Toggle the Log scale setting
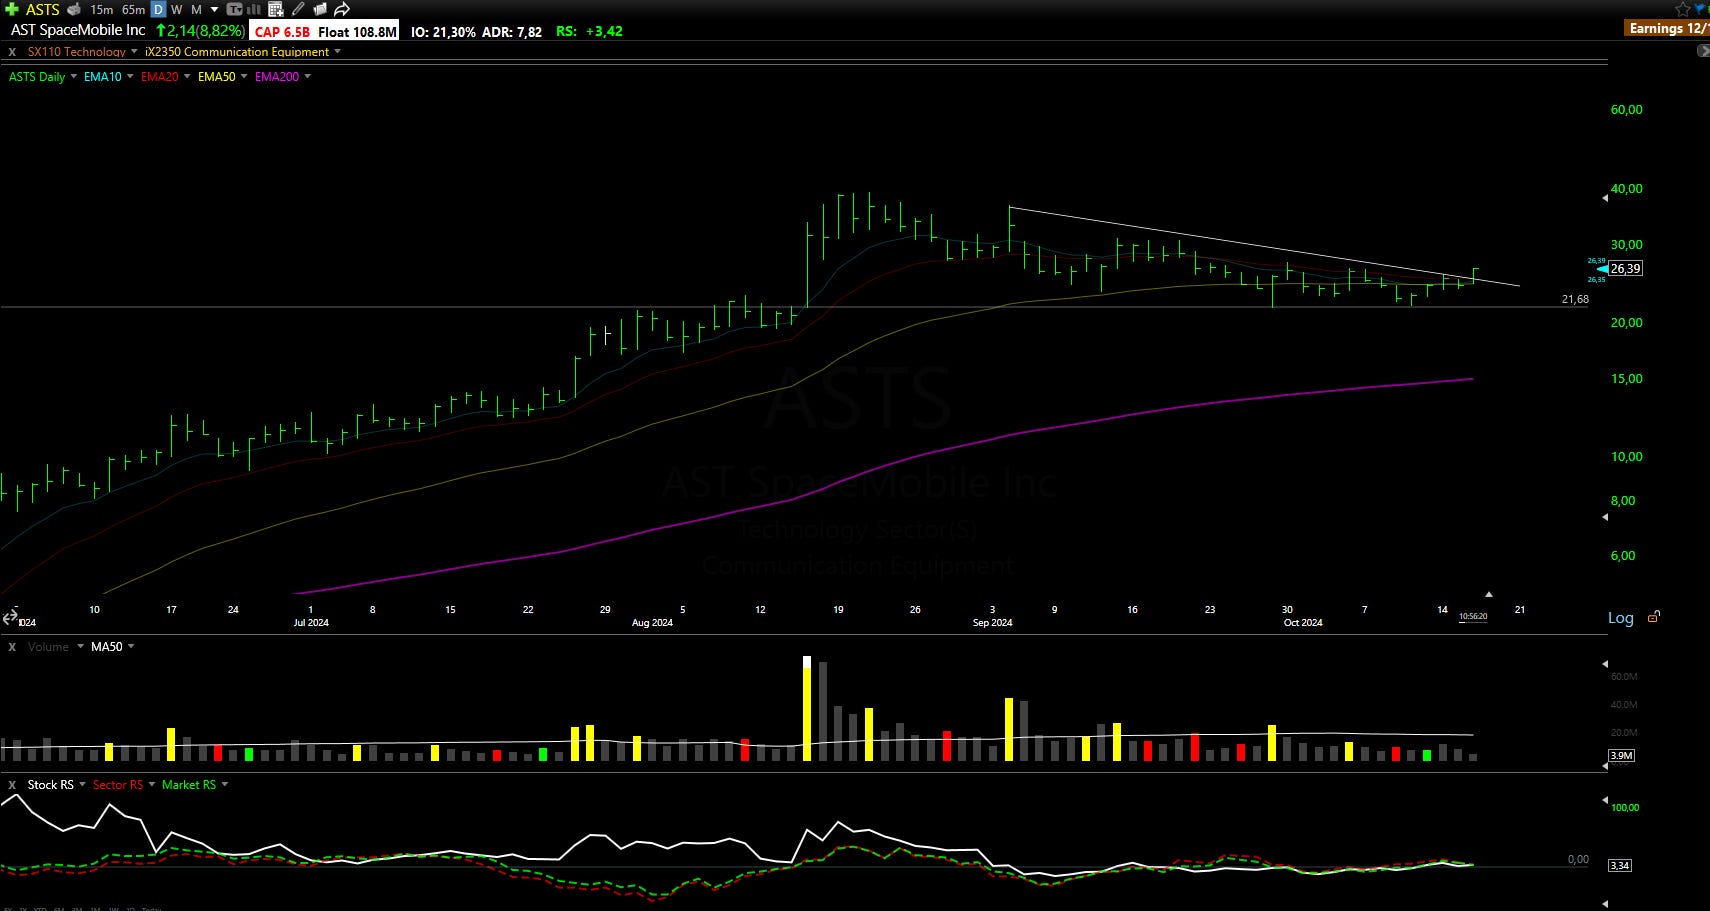The height and width of the screenshot is (911, 1710). tap(1620, 618)
